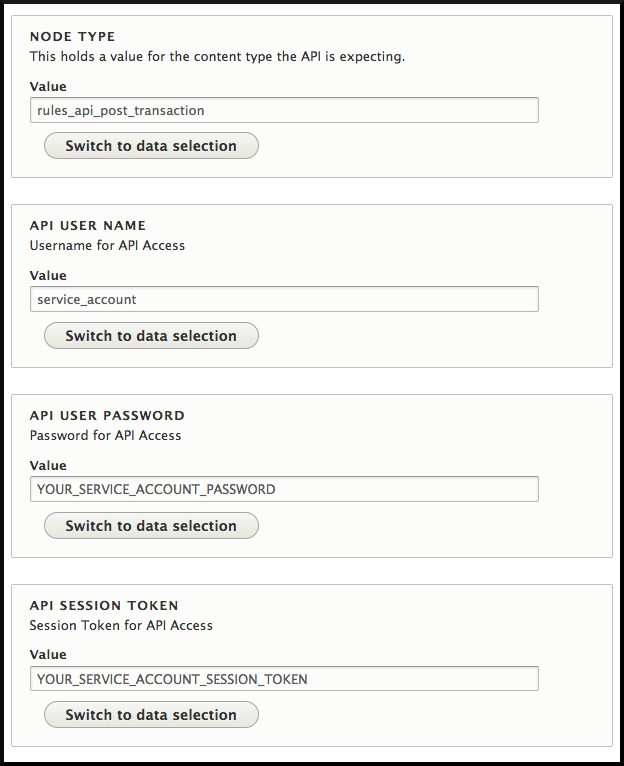Switch API User Password to data selection
624x766 pixels.
tap(151, 526)
